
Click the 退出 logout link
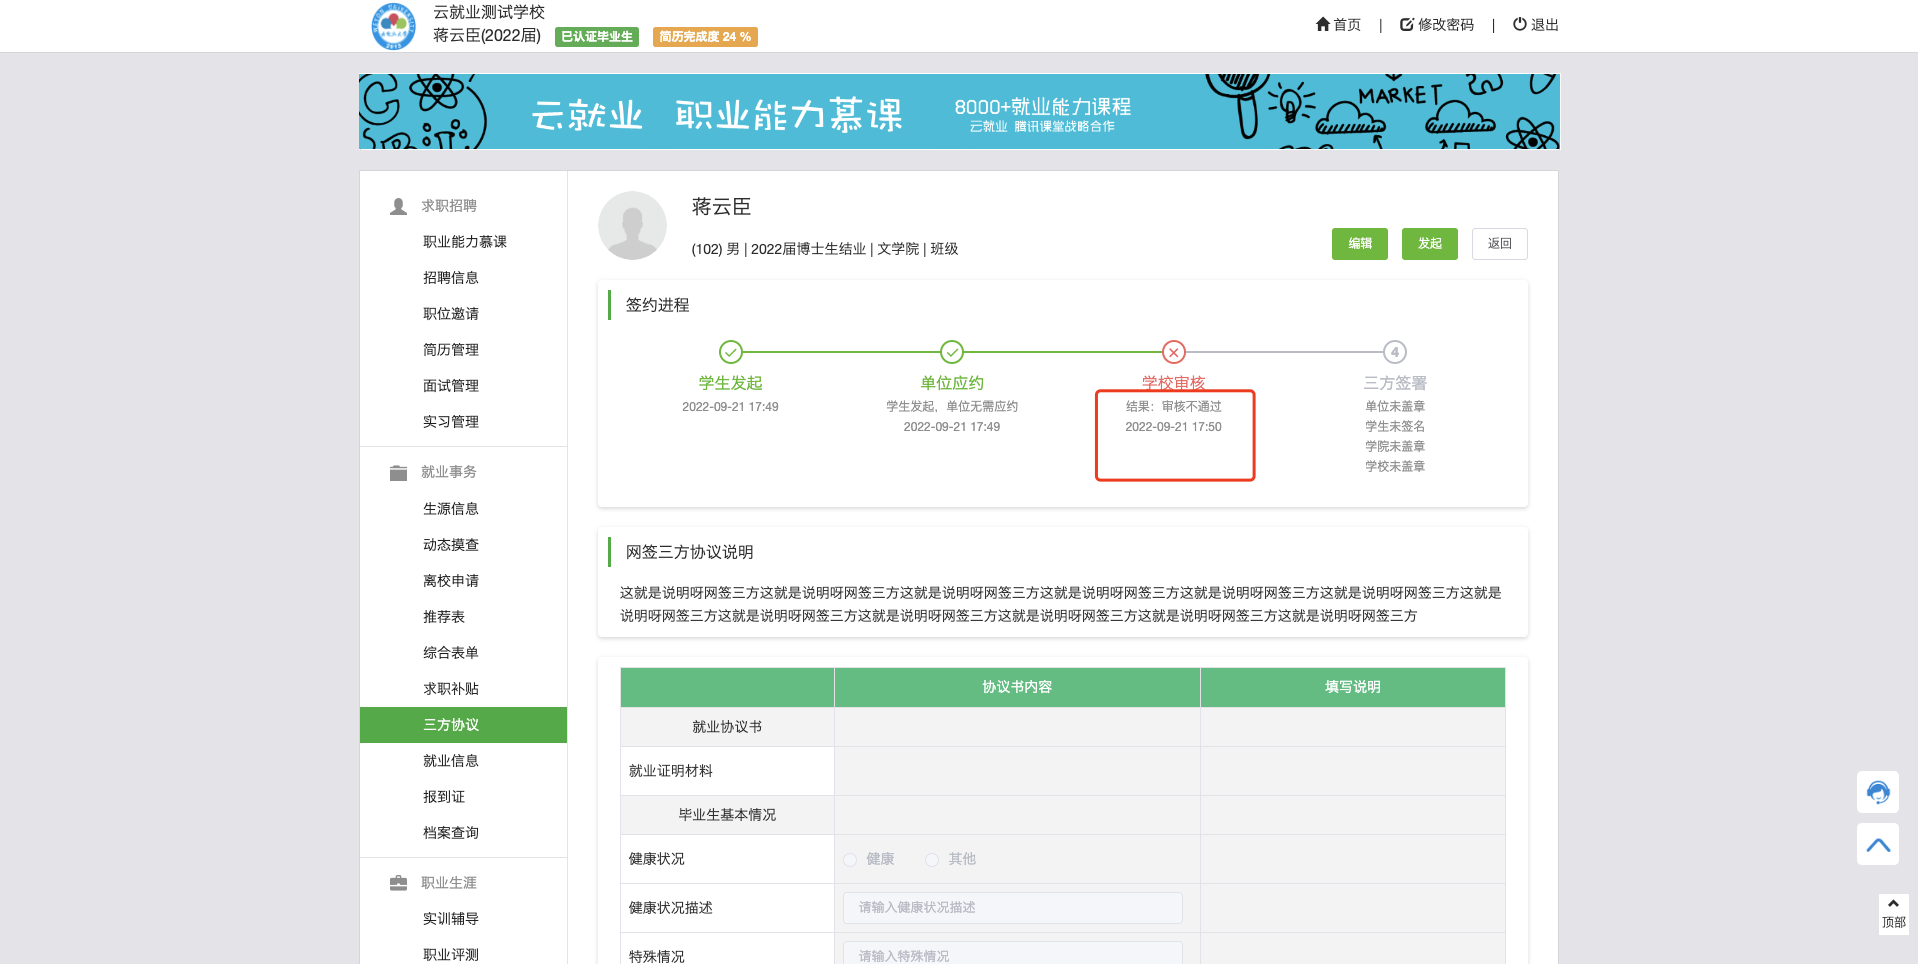1535,25
